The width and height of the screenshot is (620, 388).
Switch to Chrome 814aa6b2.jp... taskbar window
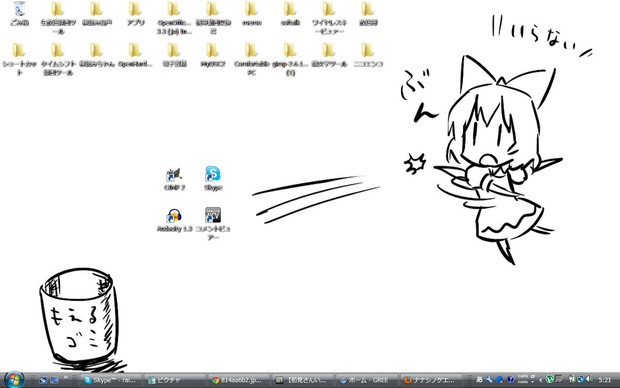[x=238, y=380]
